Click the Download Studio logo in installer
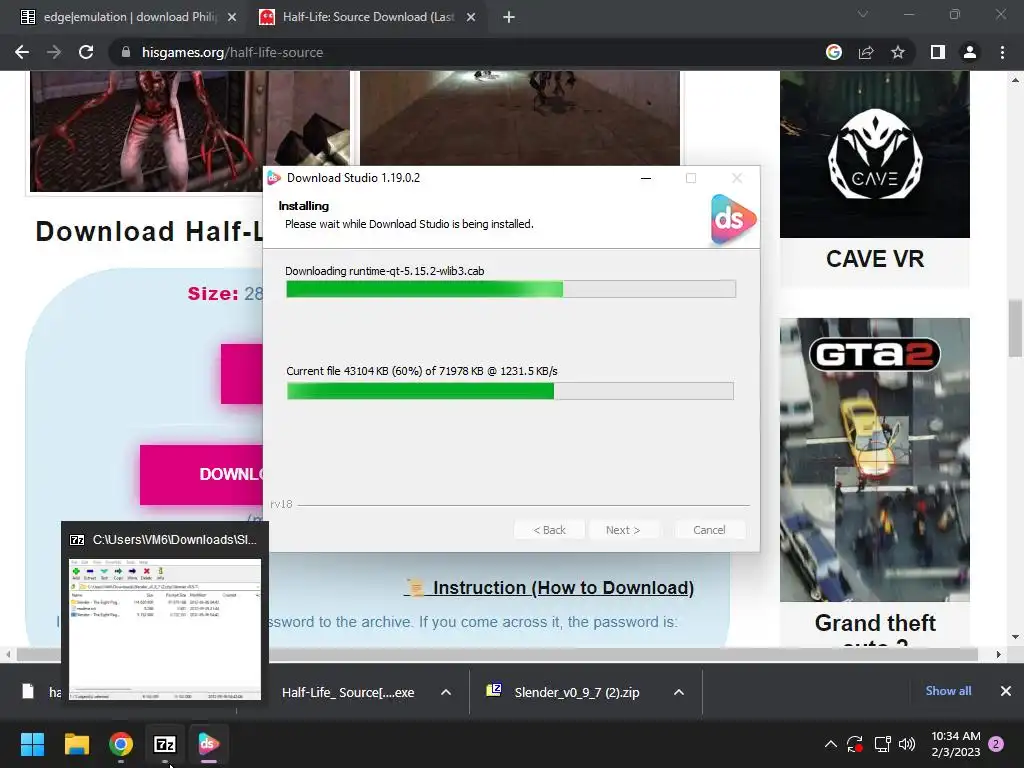This screenshot has width=1024, height=768. [x=733, y=219]
